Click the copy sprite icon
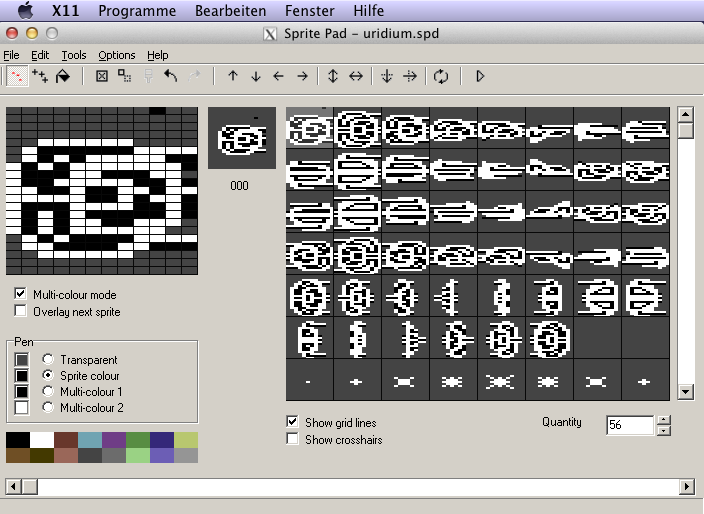Image resolution: width=704 pixels, height=514 pixels. pyautogui.click(x=124, y=76)
